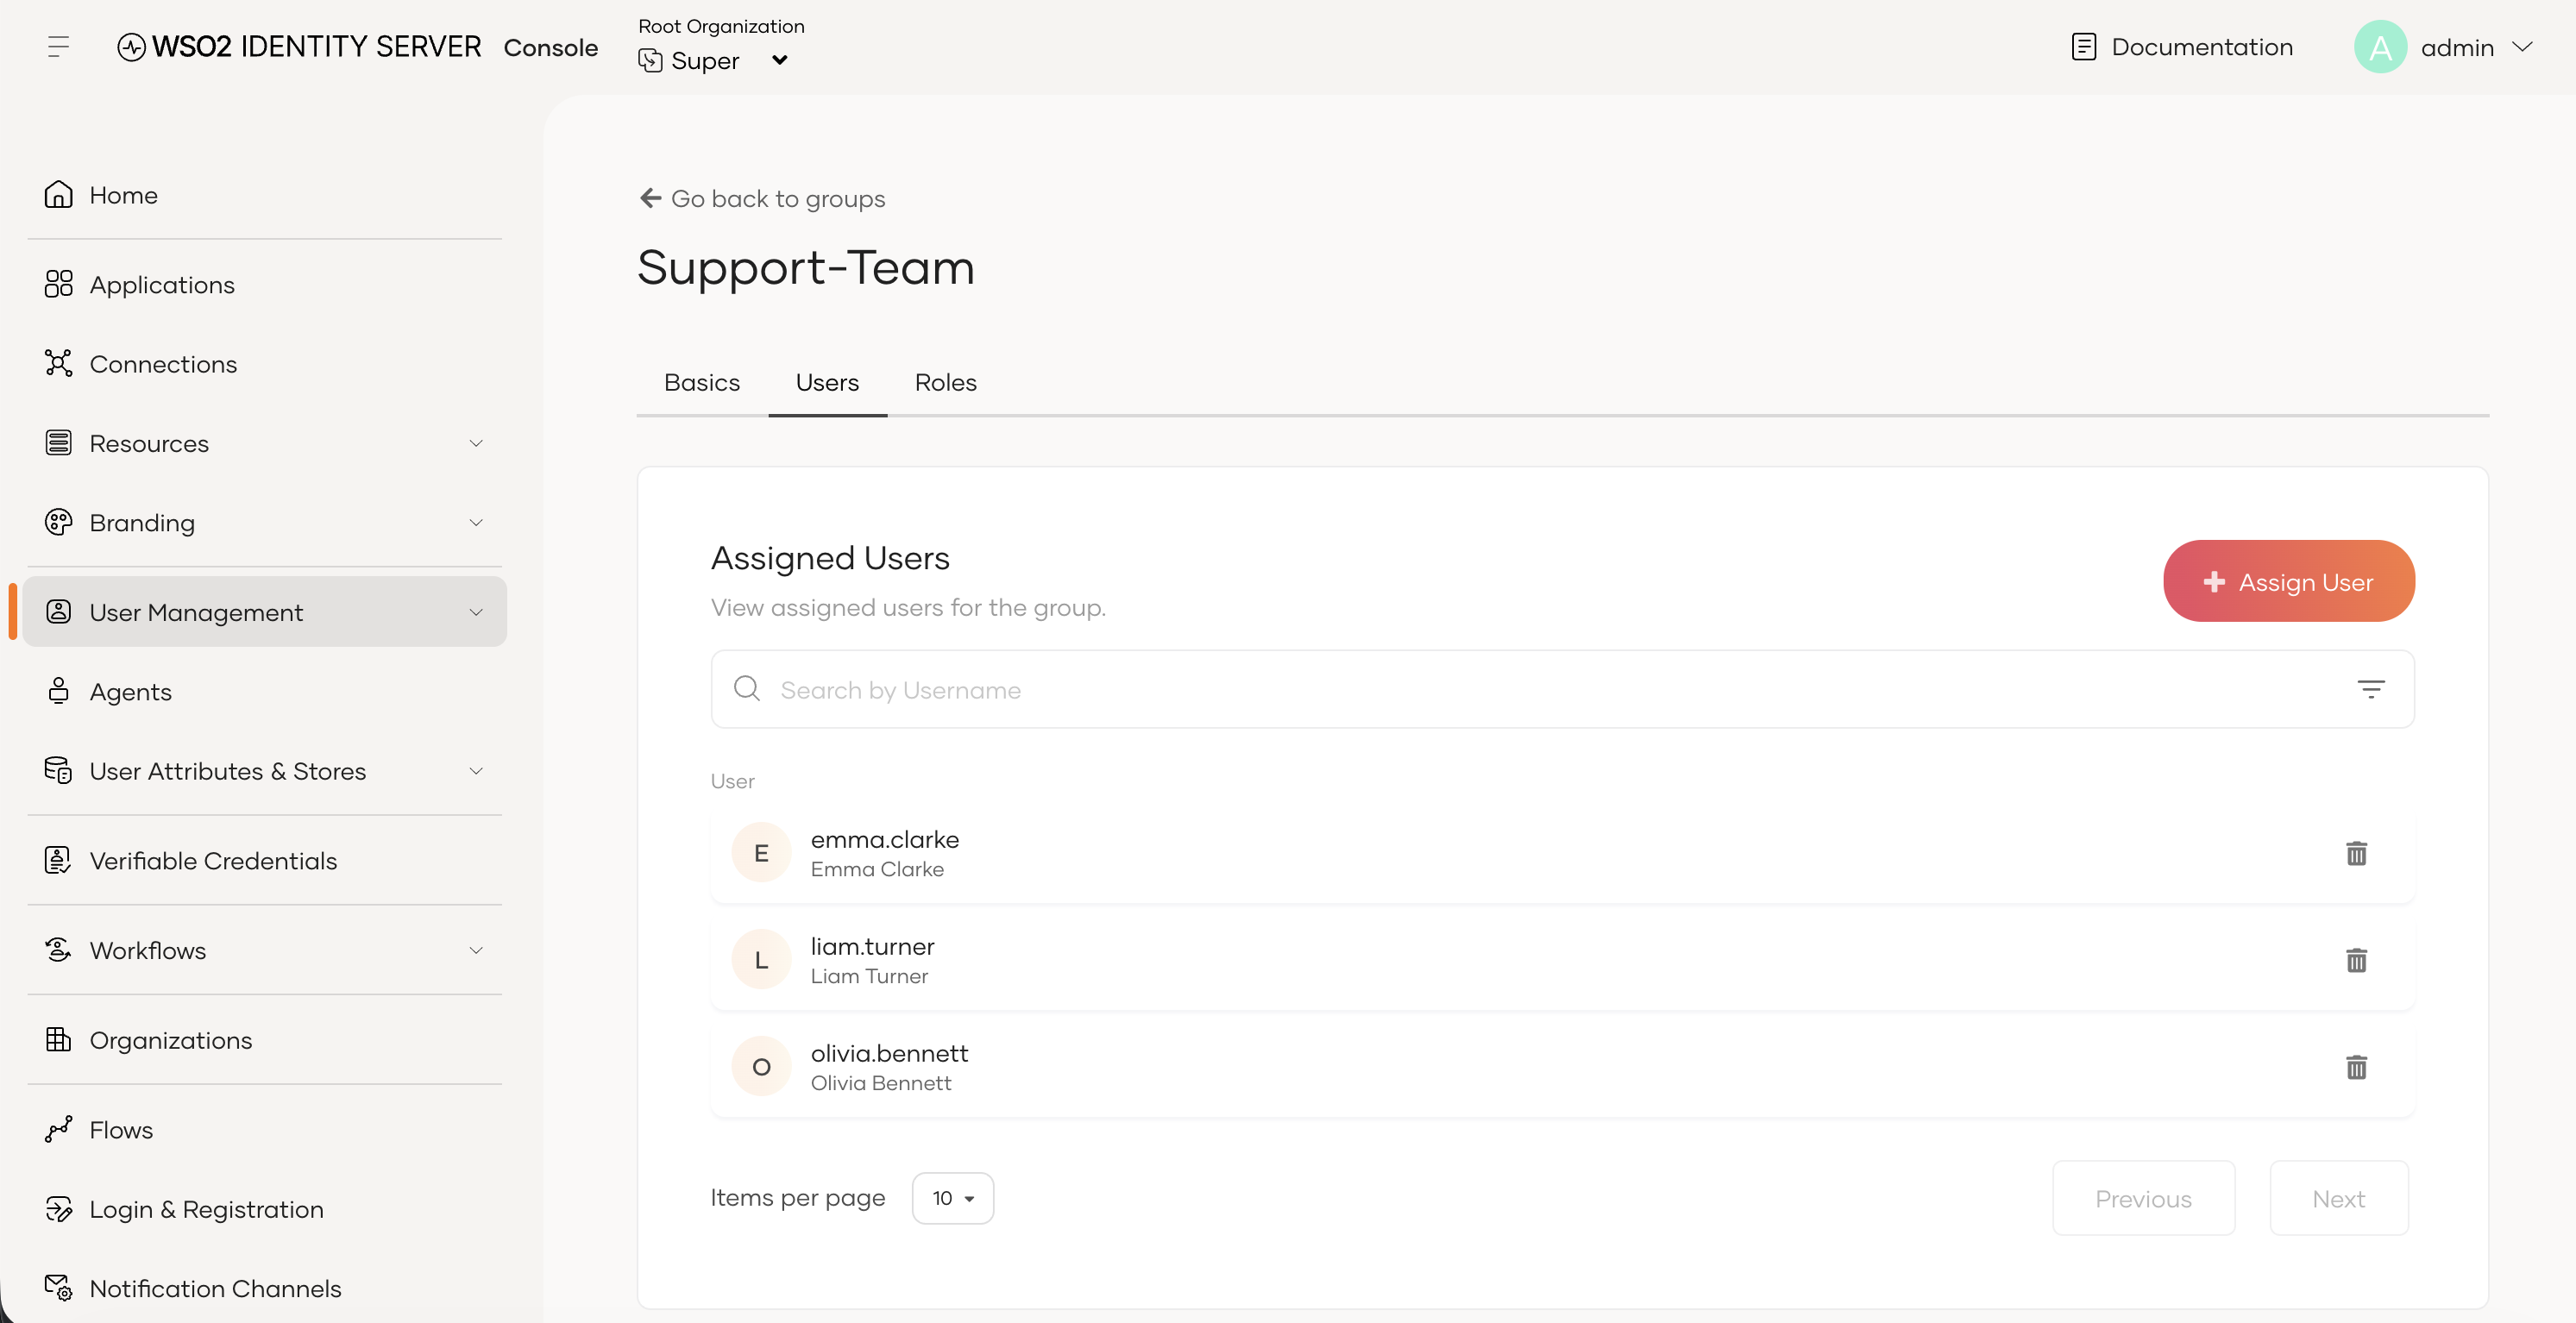Click the admin avatar icon
Viewport: 2576px width, 1323px height.
2380,47
